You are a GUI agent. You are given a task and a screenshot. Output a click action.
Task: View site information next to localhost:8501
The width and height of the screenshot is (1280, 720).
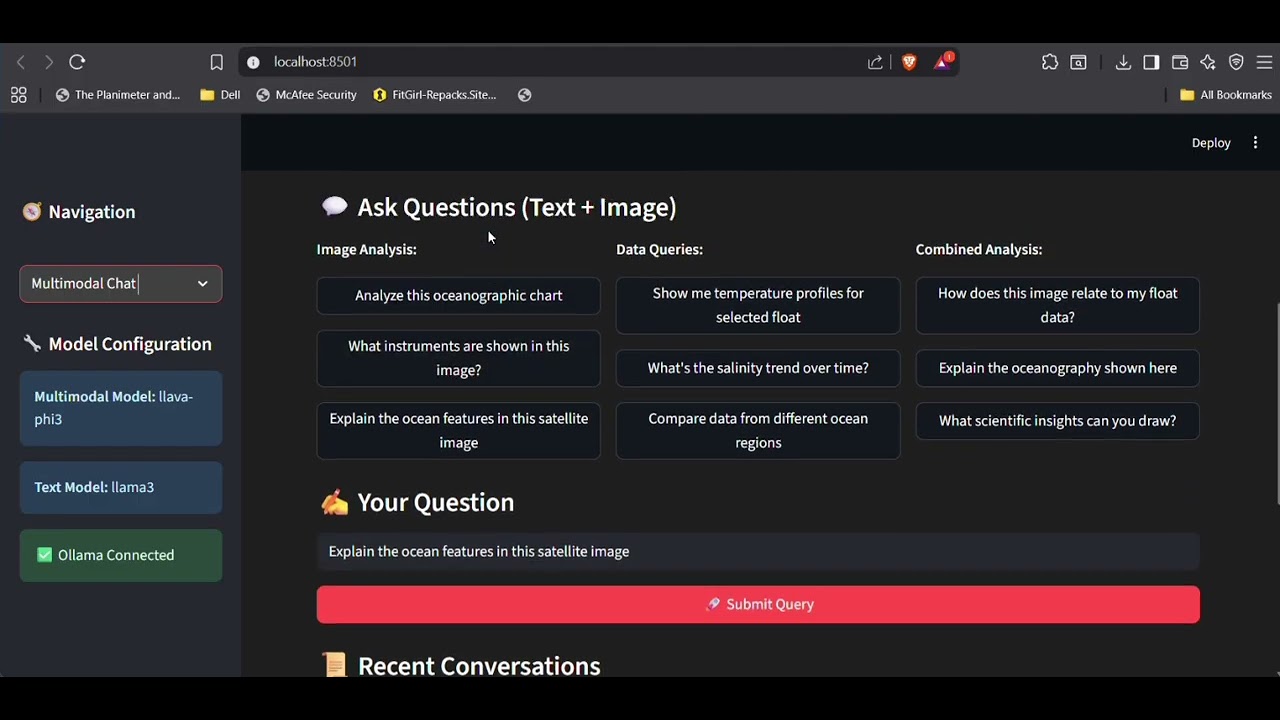[x=253, y=62]
